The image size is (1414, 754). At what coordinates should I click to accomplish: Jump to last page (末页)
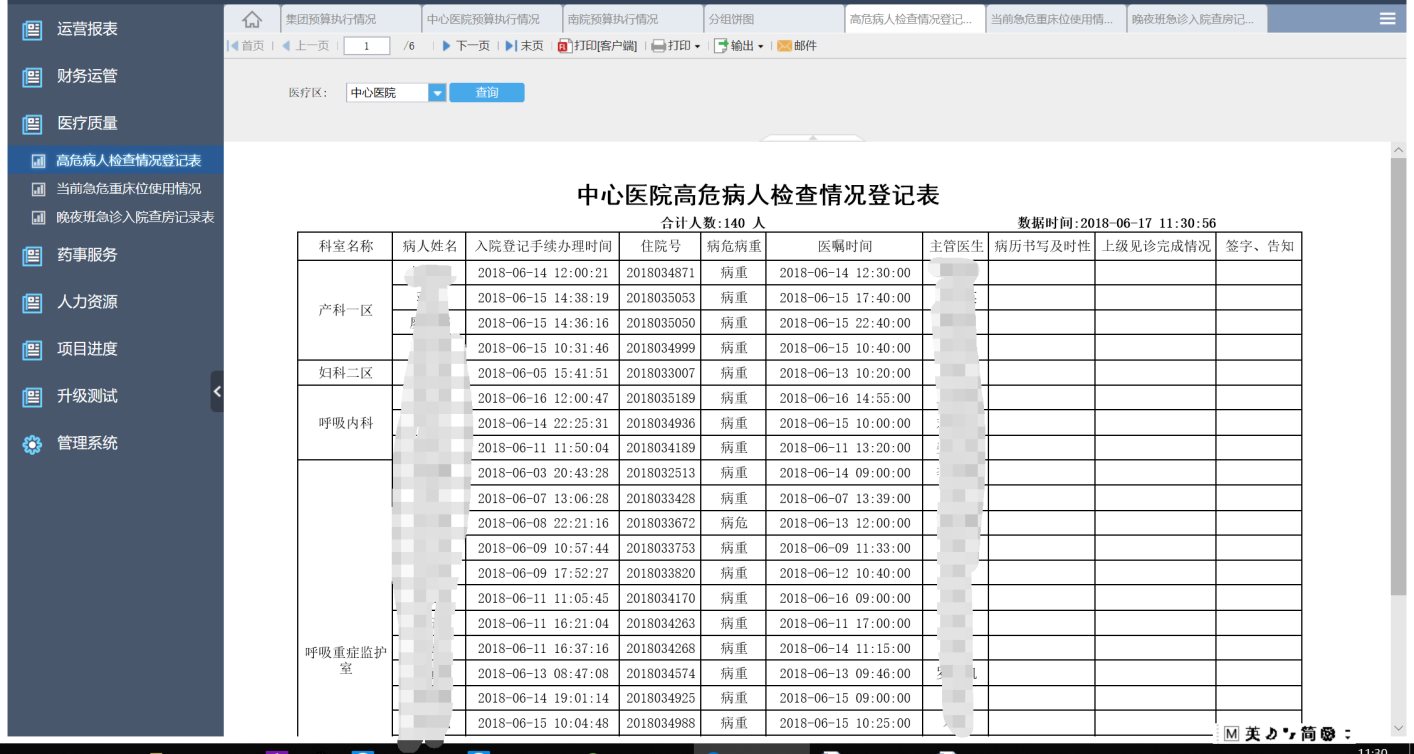tap(525, 46)
